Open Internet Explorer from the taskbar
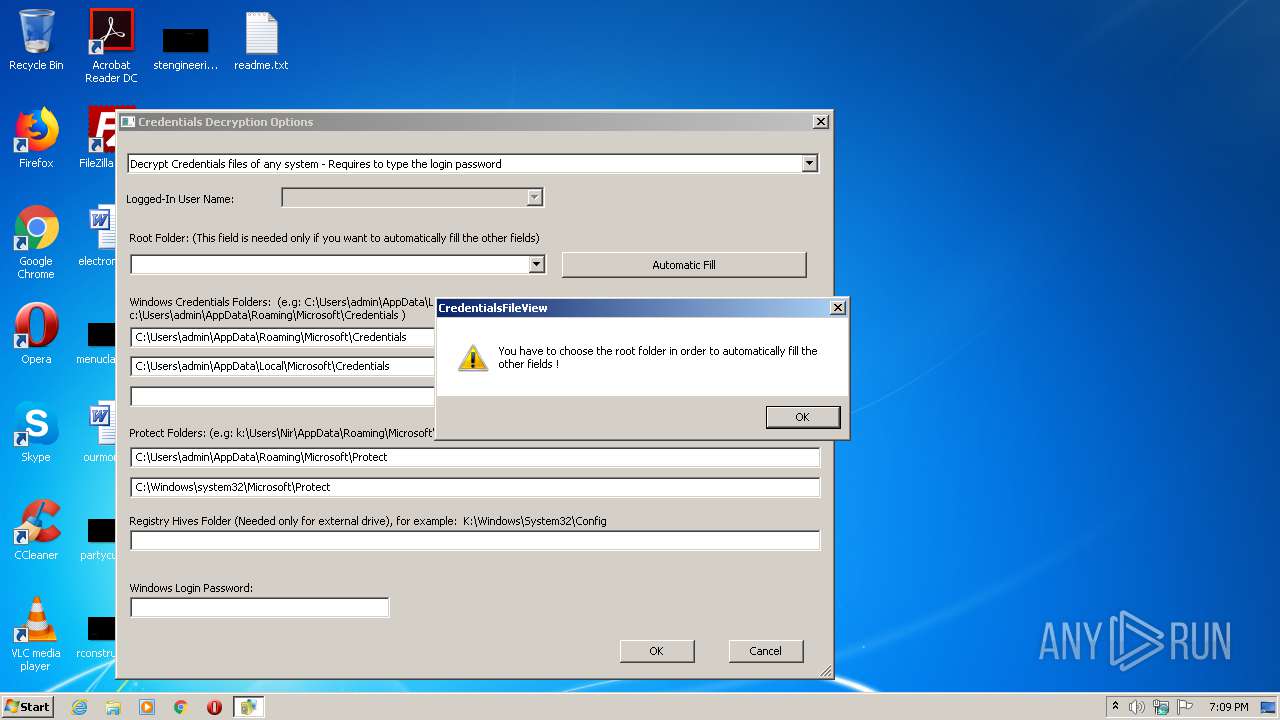 [x=79, y=707]
